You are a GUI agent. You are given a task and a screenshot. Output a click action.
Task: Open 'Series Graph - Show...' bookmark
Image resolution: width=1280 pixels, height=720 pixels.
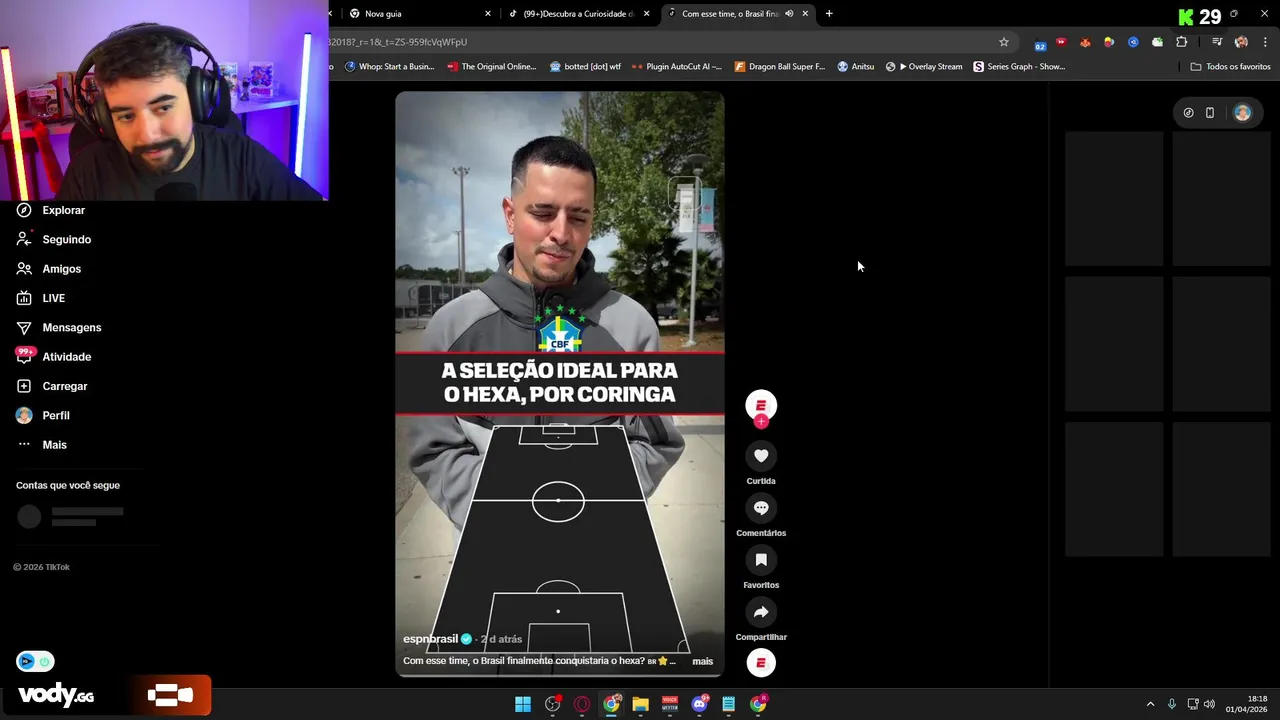1019,67
